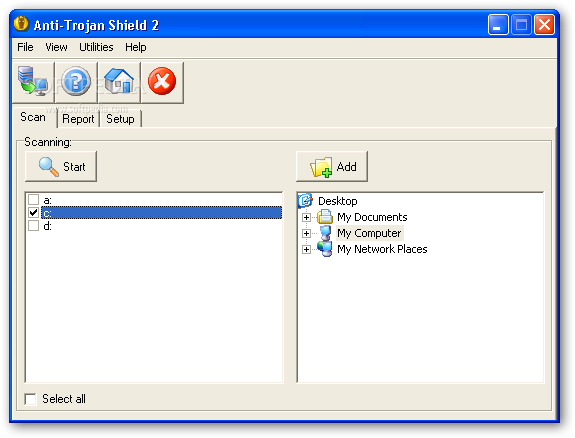The height and width of the screenshot is (438, 575).
Task: Click the My Documents folder icon
Action: (x=325, y=217)
